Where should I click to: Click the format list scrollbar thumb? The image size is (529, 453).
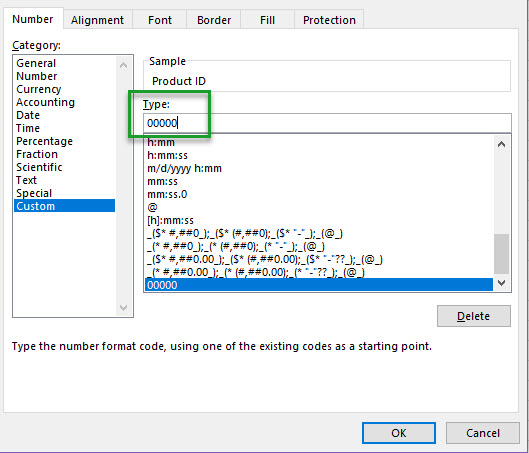click(501, 254)
